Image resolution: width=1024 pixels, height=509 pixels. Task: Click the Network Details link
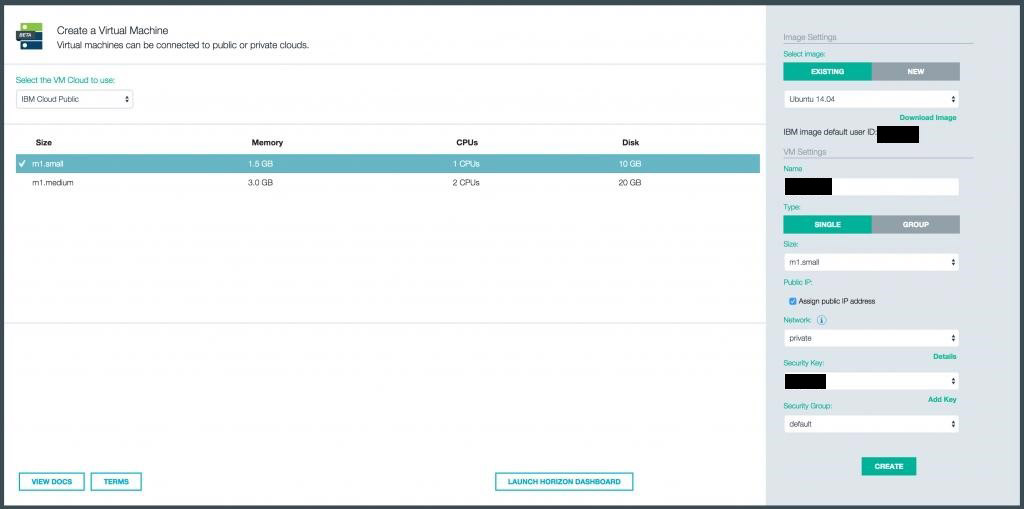(x=944, y=357)
